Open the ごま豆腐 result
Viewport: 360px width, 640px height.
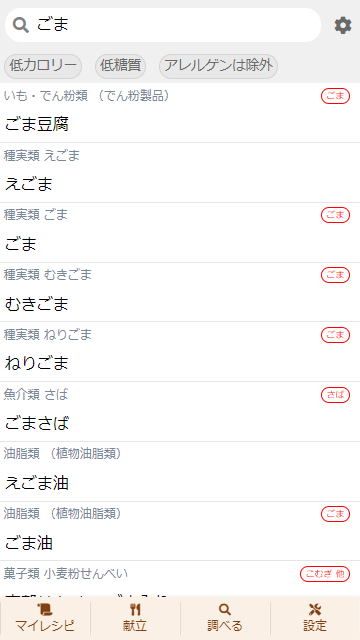180,113
